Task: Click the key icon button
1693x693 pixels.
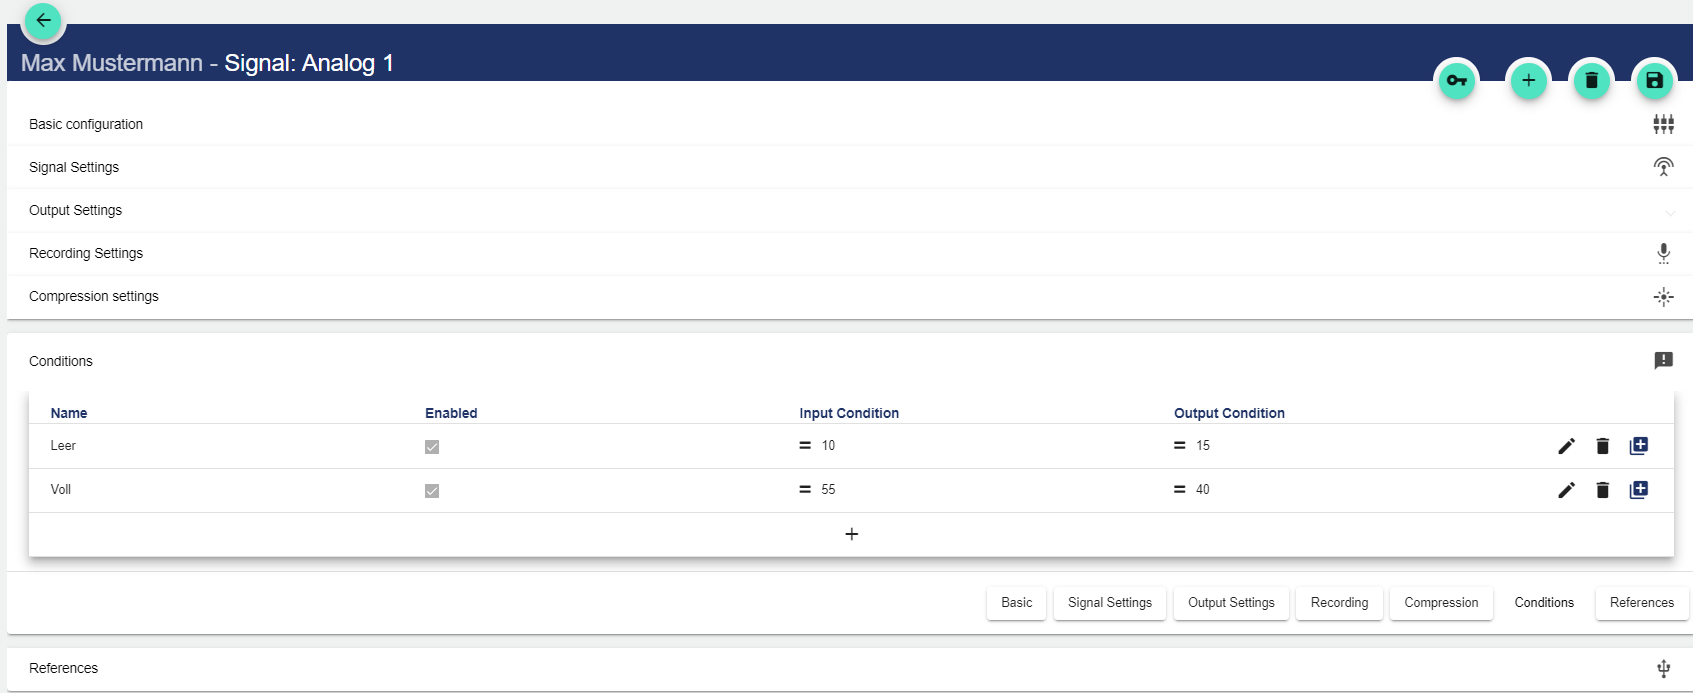Action: click(x=1457, y=81)
